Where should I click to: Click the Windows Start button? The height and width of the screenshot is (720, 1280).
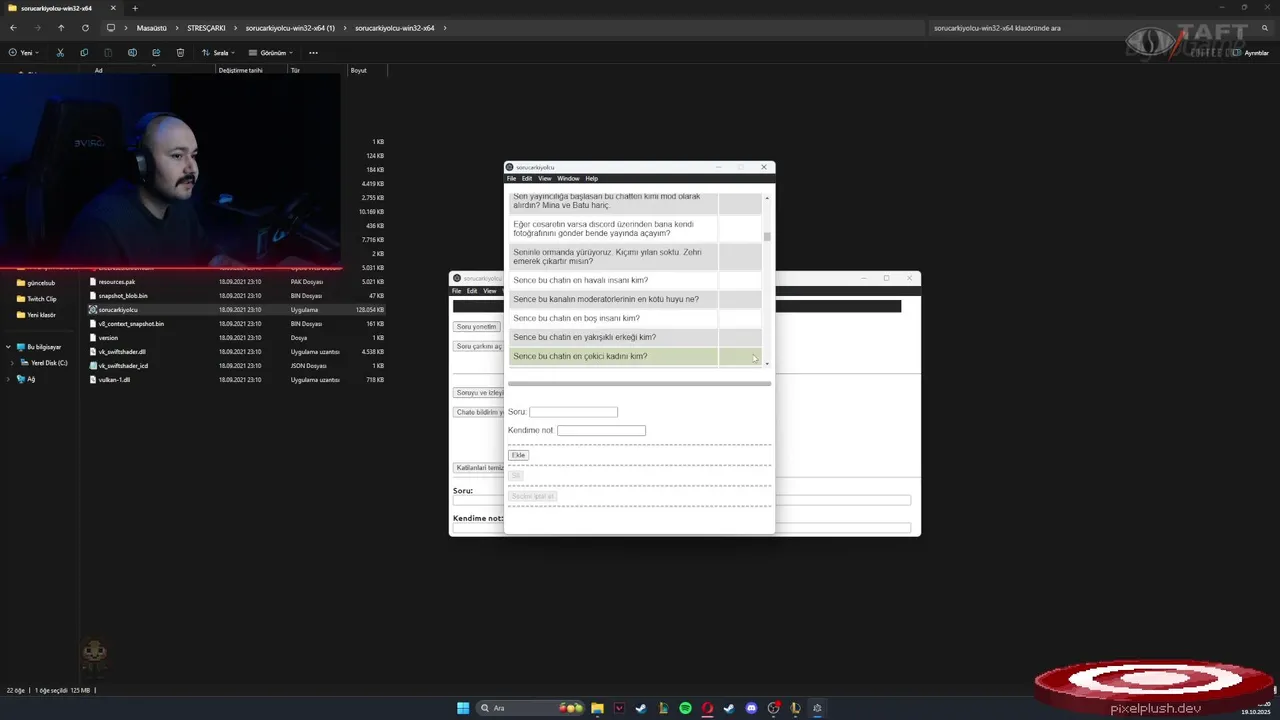coord(463,708)
